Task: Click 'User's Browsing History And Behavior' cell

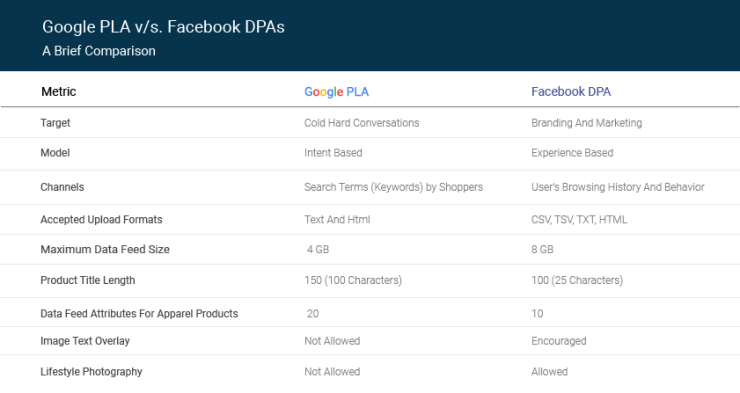Action: [618, 187]
